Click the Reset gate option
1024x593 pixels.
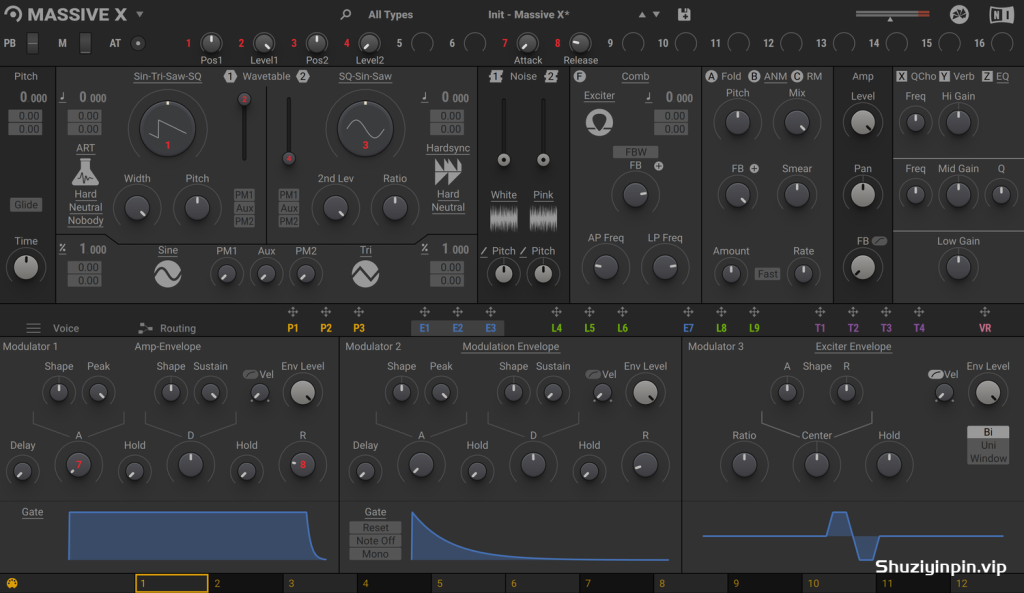click(376, 528)
